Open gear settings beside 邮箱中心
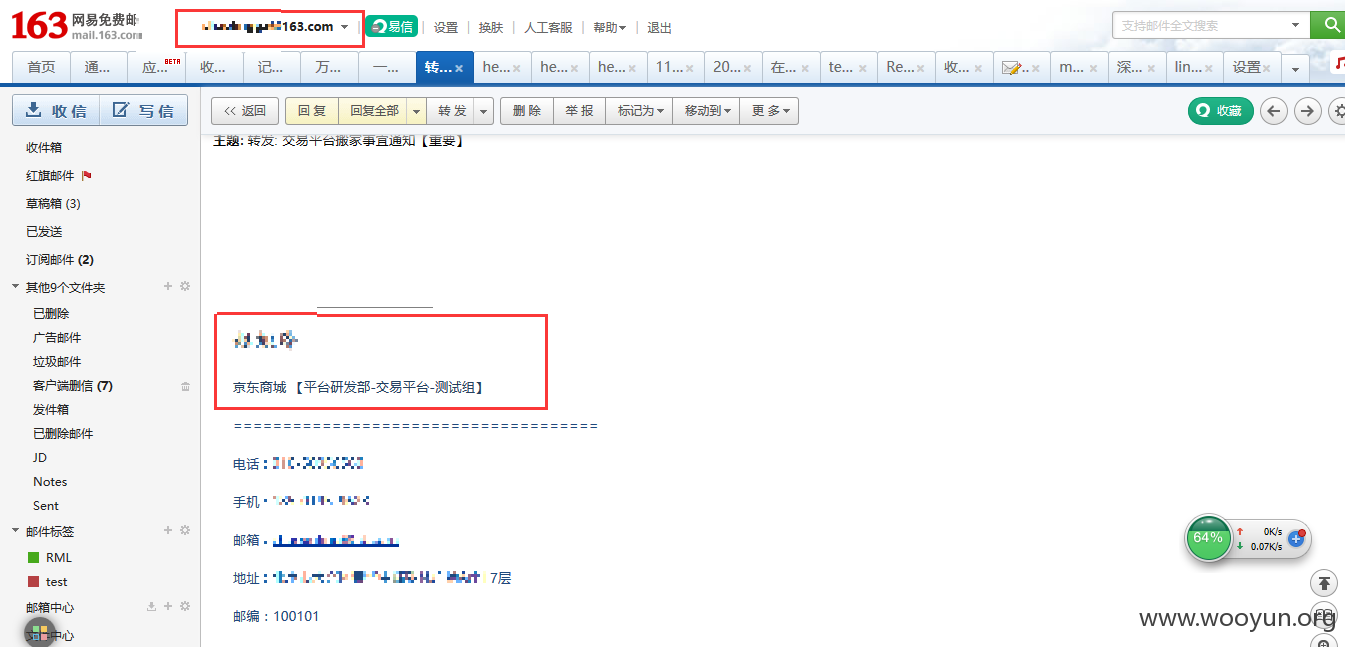The height and width of the screenshot is (647, 1345). (185, 606)
